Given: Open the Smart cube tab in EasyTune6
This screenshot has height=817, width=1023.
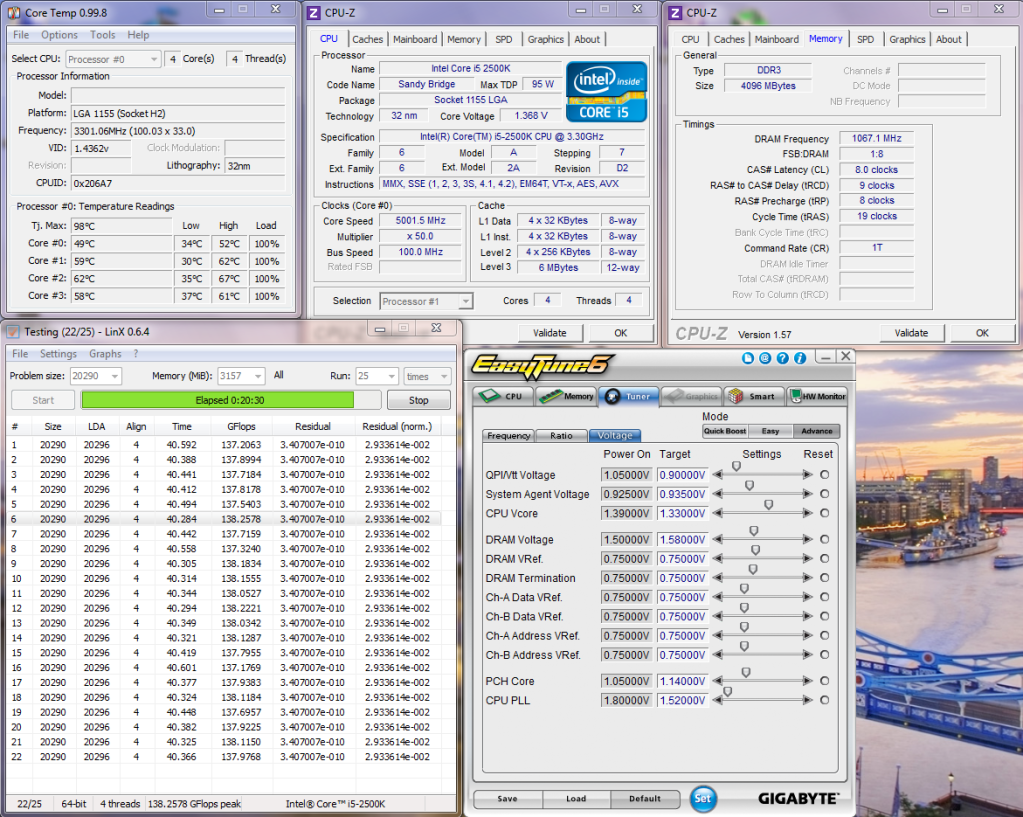Looking at the screenshot, I should [752, 396].
